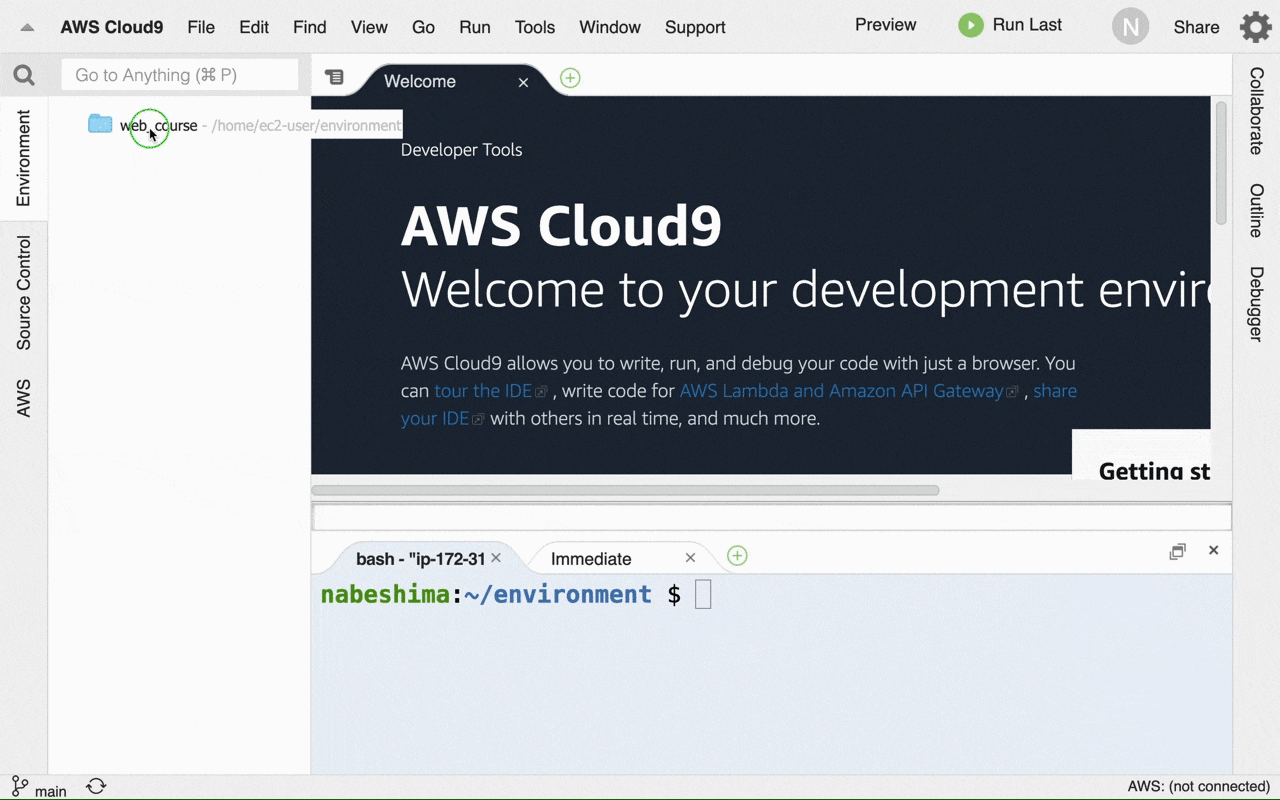Close the Welcome tab
The image size is (1280, 800).
pos(523,82)
